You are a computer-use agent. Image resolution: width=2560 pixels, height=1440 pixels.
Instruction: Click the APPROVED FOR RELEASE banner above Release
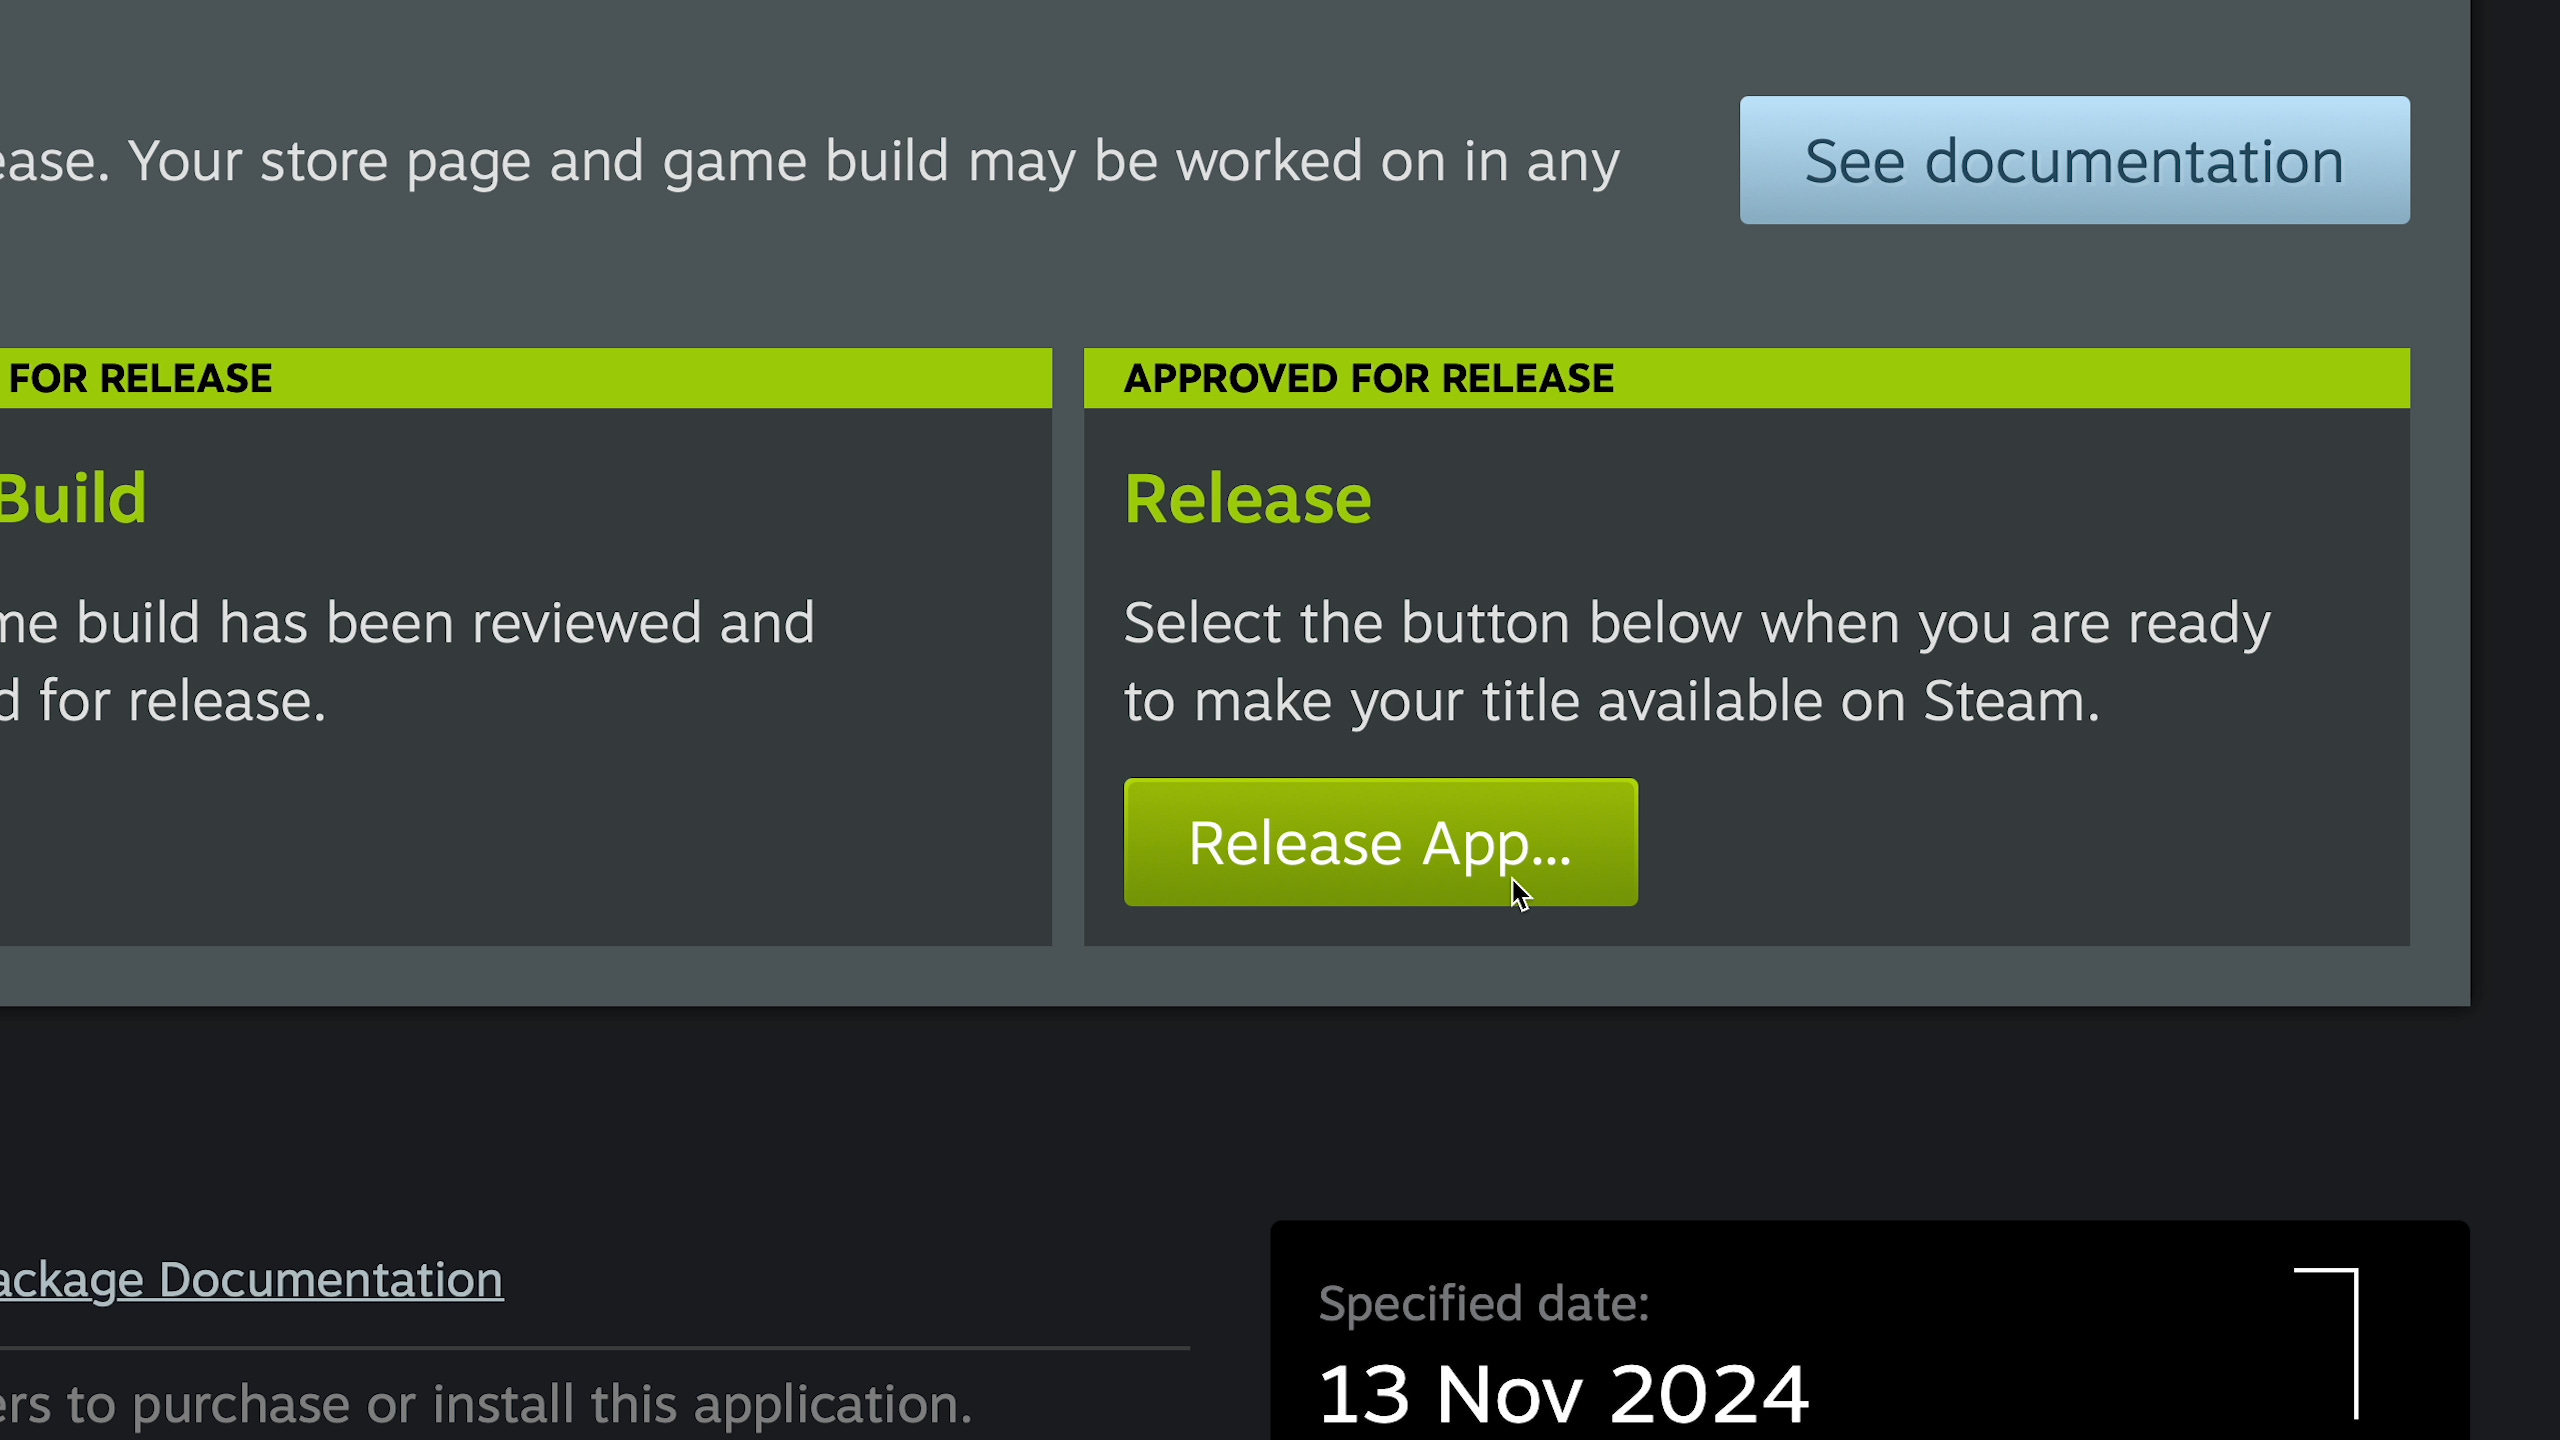pyautogui.click(x=1747, y=378)
